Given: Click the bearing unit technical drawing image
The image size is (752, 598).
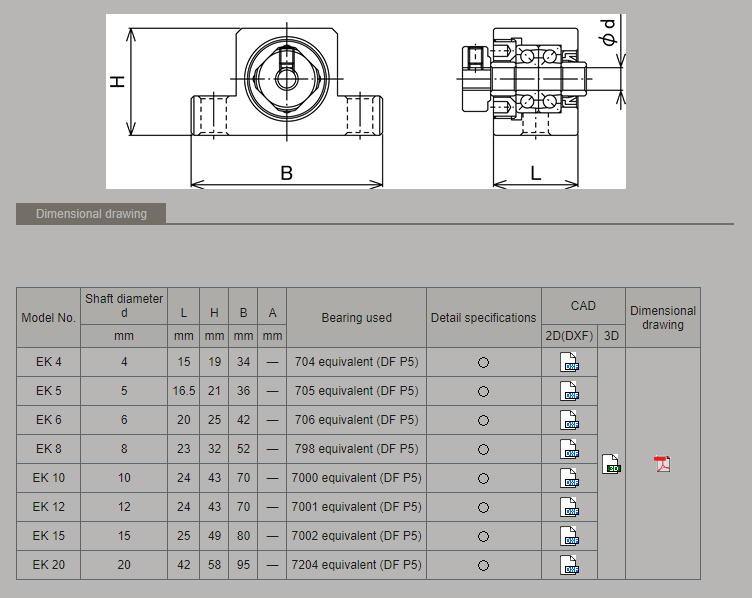Looking at the screenshot, I should pos(365,101).
